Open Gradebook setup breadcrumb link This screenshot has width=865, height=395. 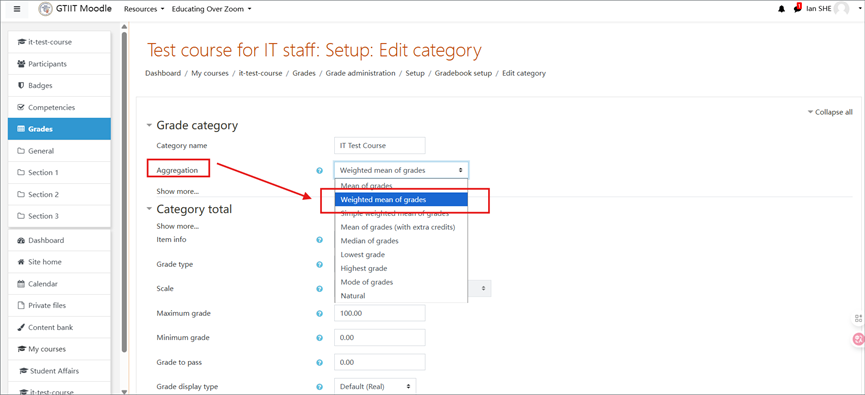463,73
